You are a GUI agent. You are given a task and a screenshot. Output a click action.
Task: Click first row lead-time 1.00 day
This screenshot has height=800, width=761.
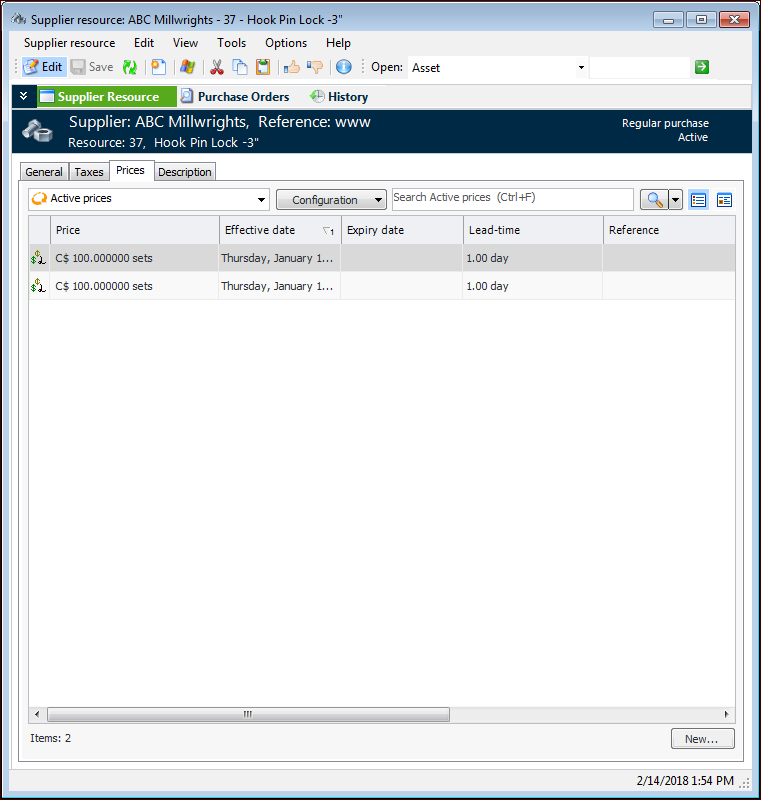(x=487, y=258)
